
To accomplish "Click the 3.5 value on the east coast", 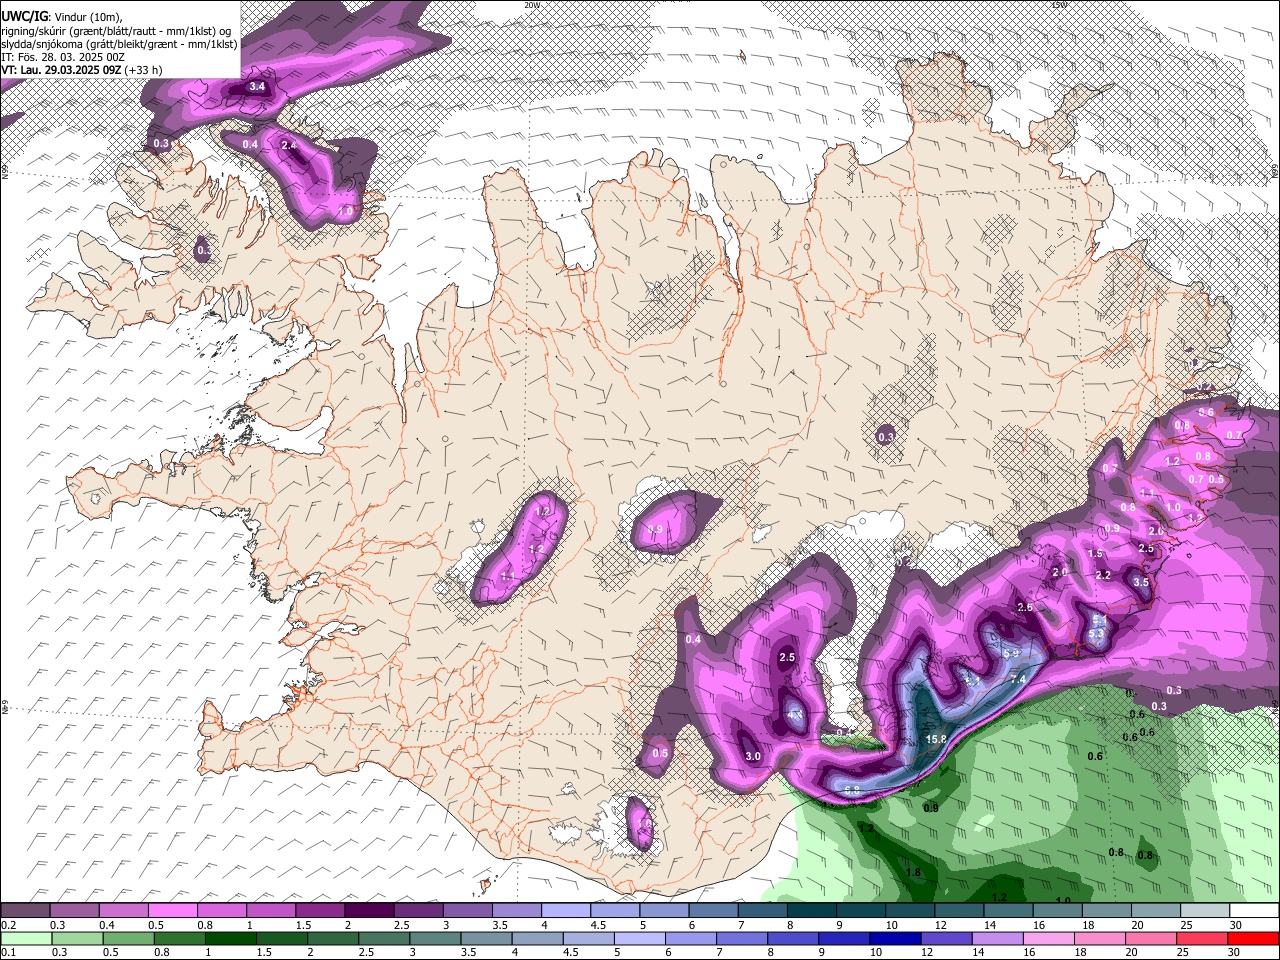I will pos(1141,582).
